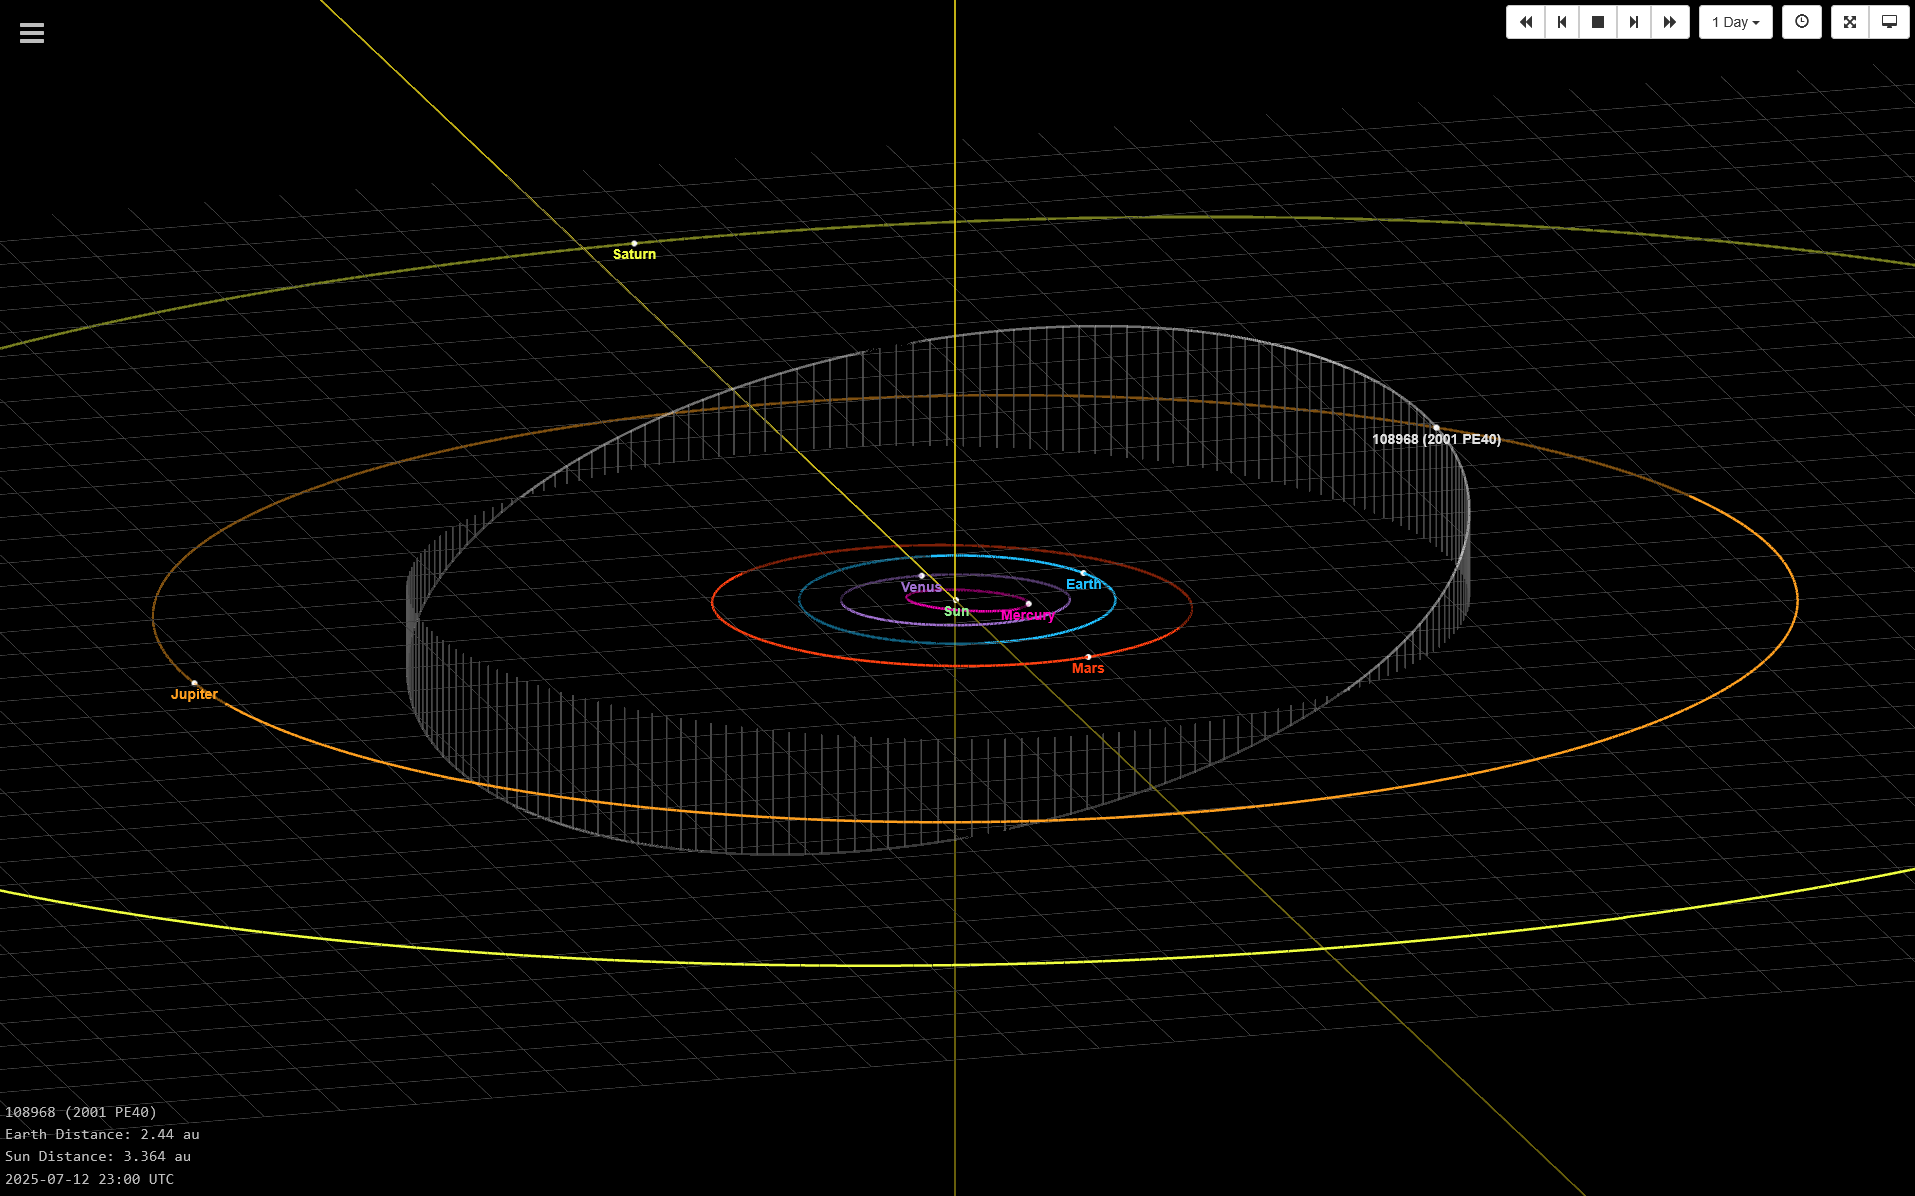Step forward one time interval
This screenshot has width=1915, height=1196.
tap(1633, 22)
